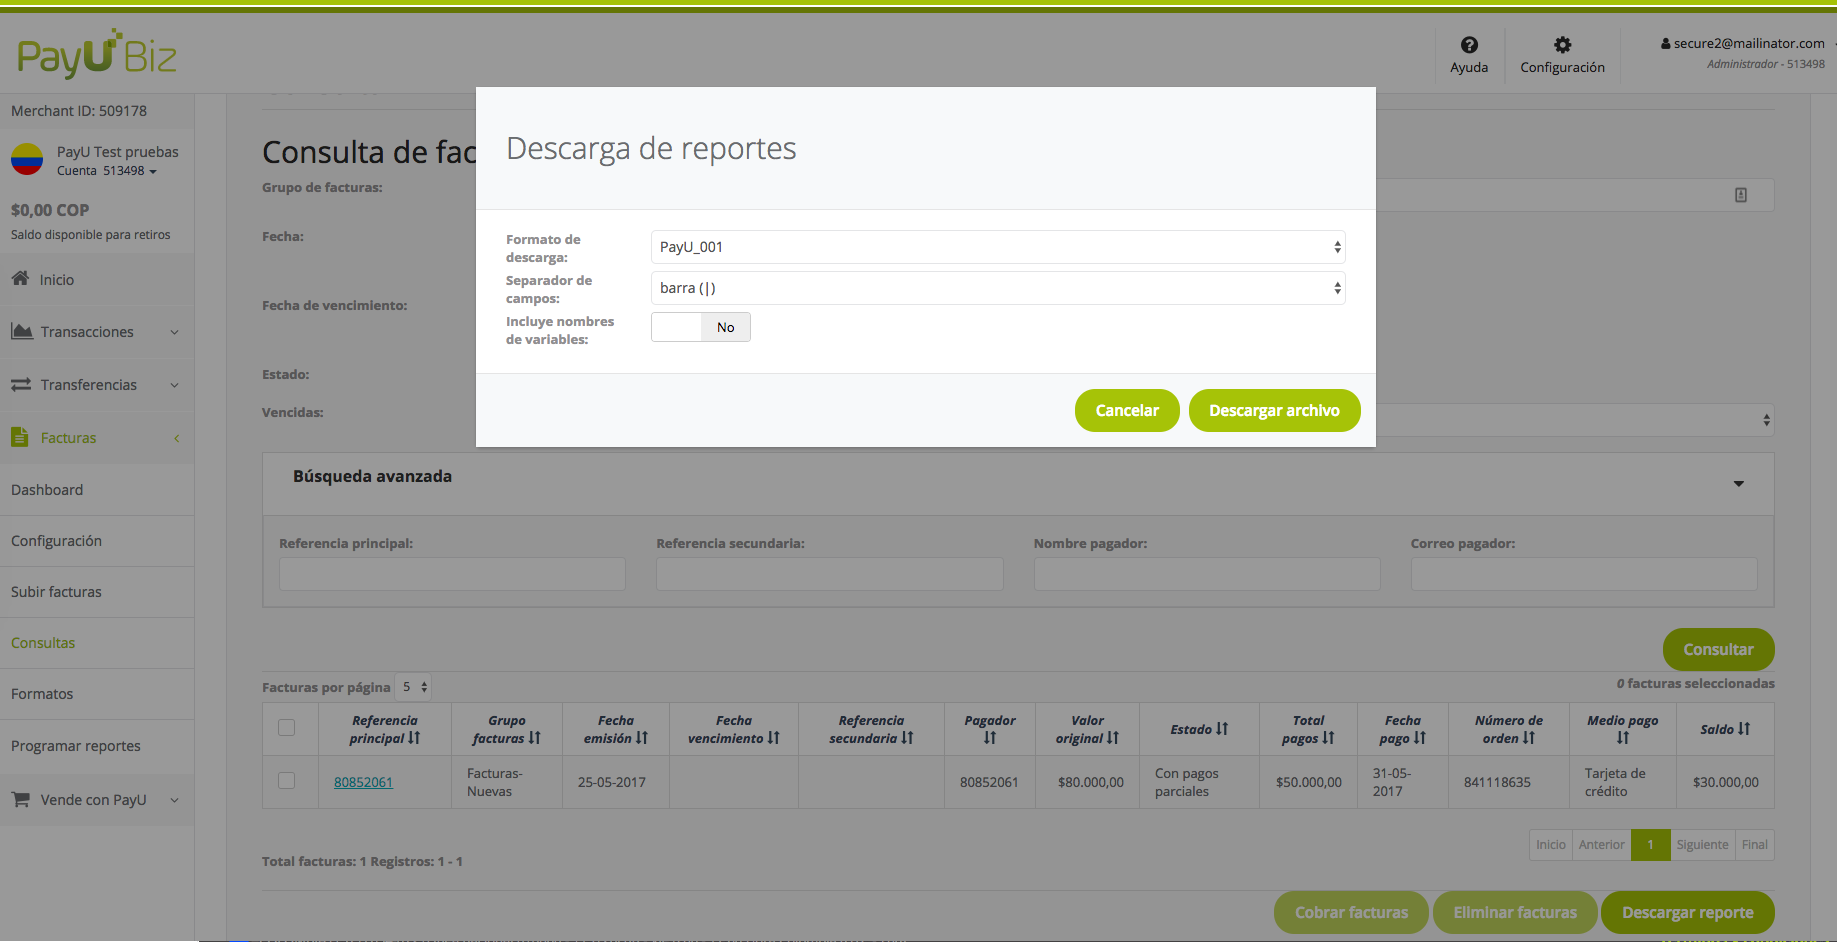Click Siguiente in the pagination bar
The width and height of the screenshot is (1837, 942).
click(x=1702, y=844)
